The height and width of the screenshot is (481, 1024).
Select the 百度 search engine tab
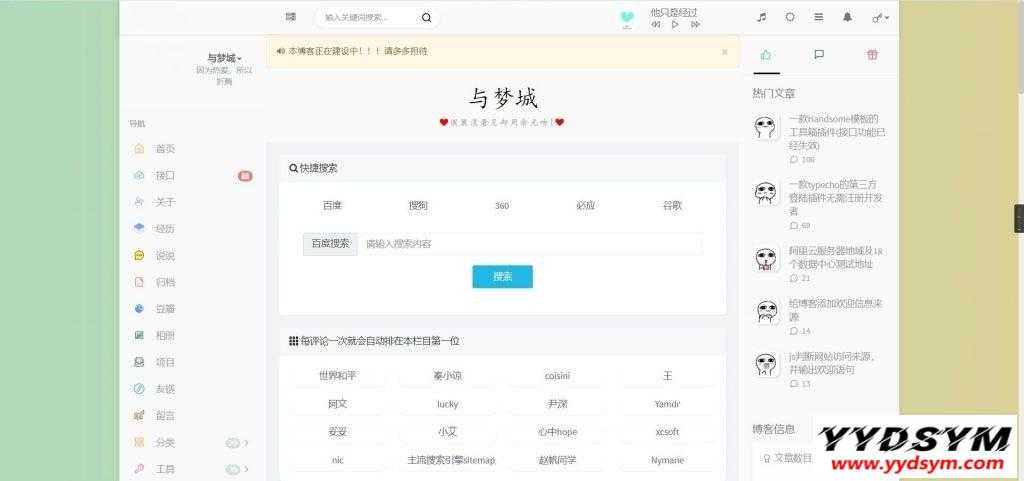pyautogui.click(x=332, y=206)
